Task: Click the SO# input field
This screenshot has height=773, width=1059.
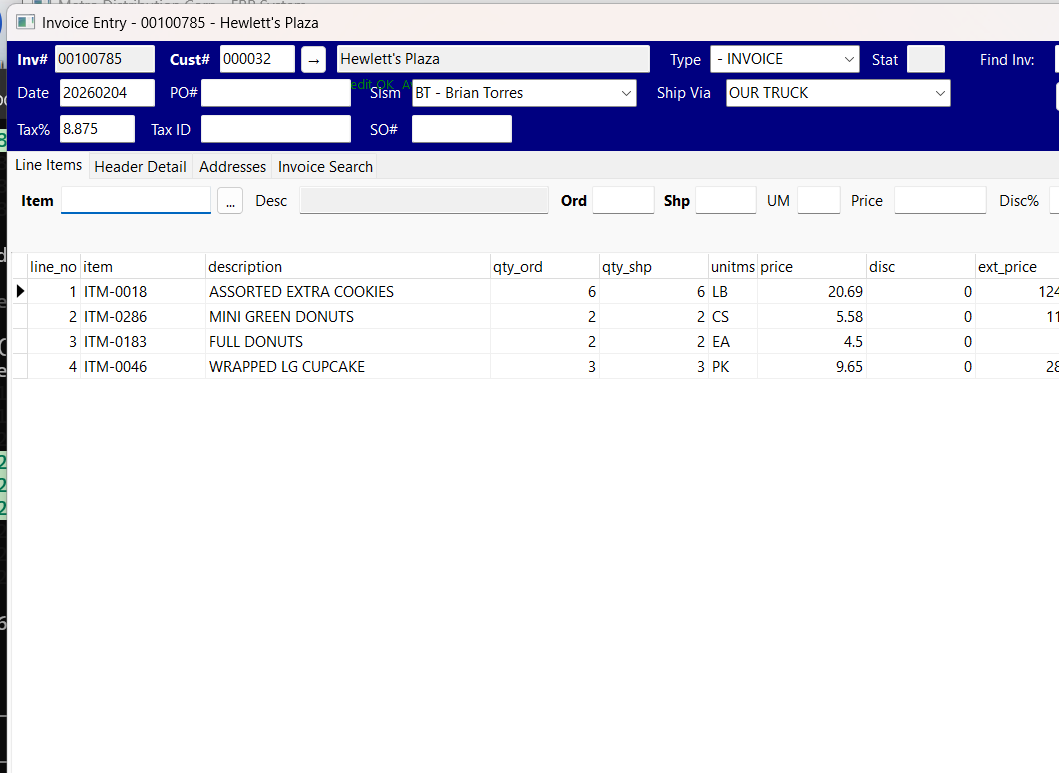Action: pos(461,128)
